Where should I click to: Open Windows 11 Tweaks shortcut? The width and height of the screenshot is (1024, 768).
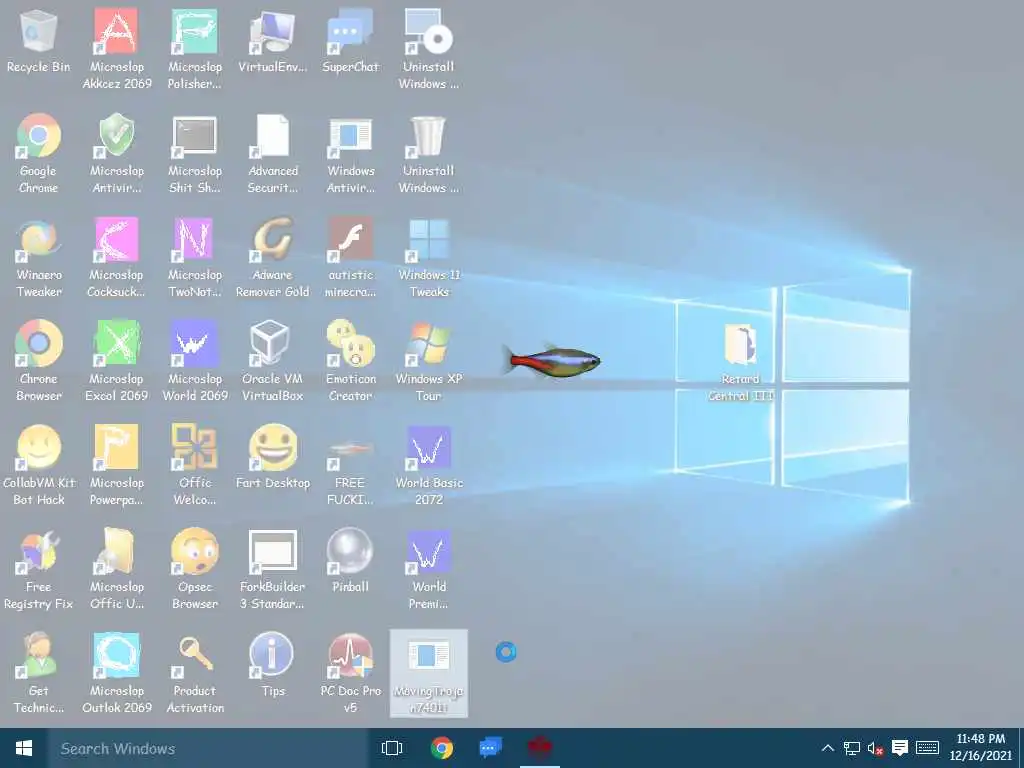[428, 257]
